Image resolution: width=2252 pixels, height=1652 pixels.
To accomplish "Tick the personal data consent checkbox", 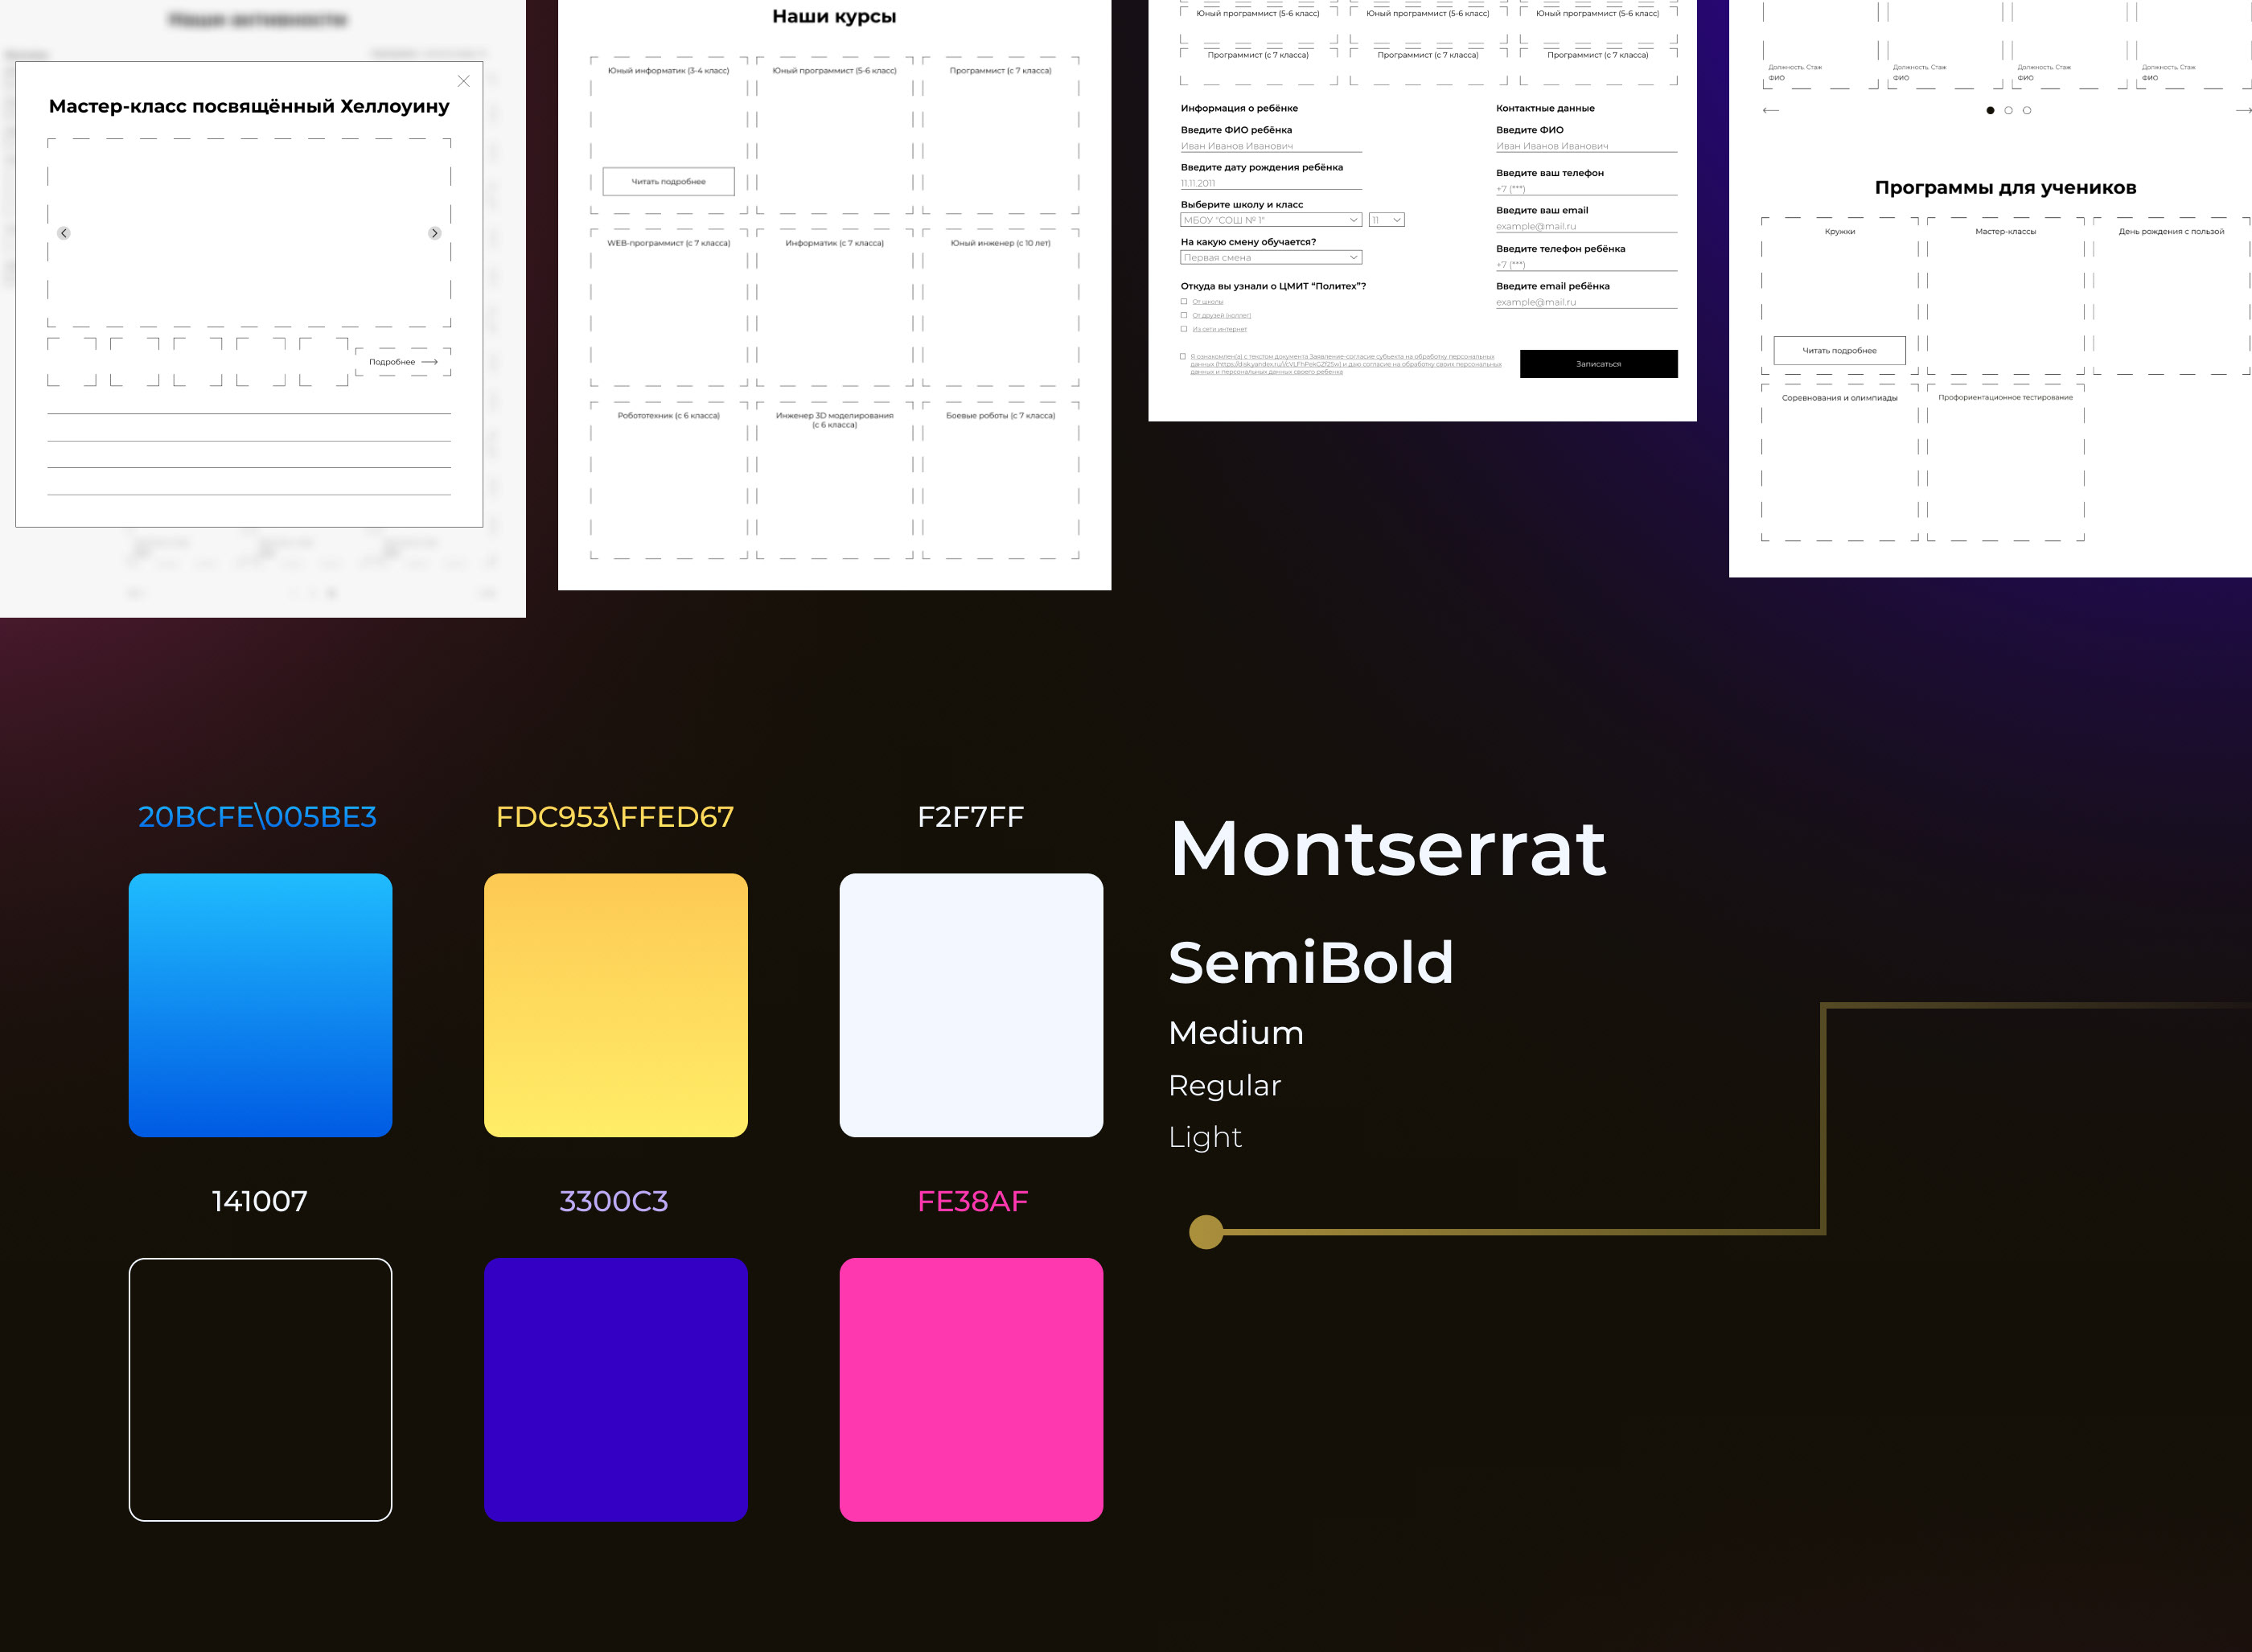I will pos(1183,356).
